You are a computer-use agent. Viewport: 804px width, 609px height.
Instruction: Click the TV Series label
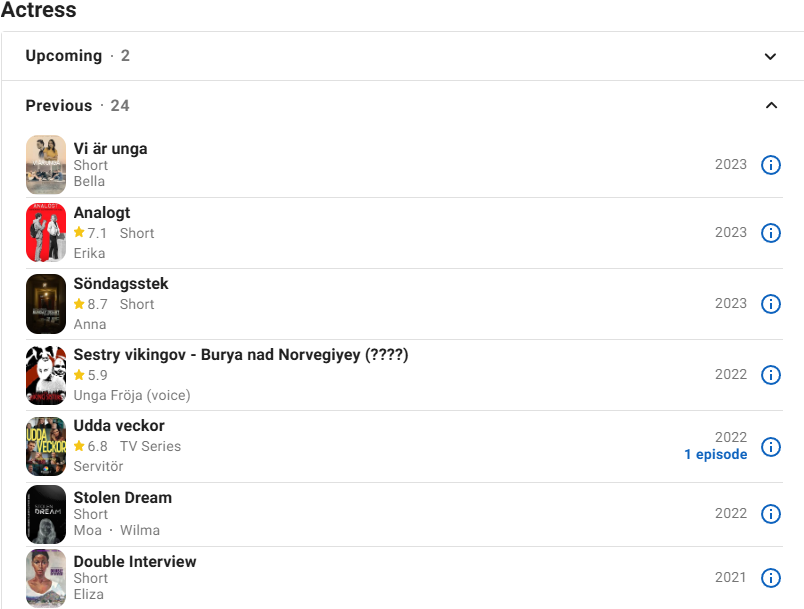coord(150,446)
